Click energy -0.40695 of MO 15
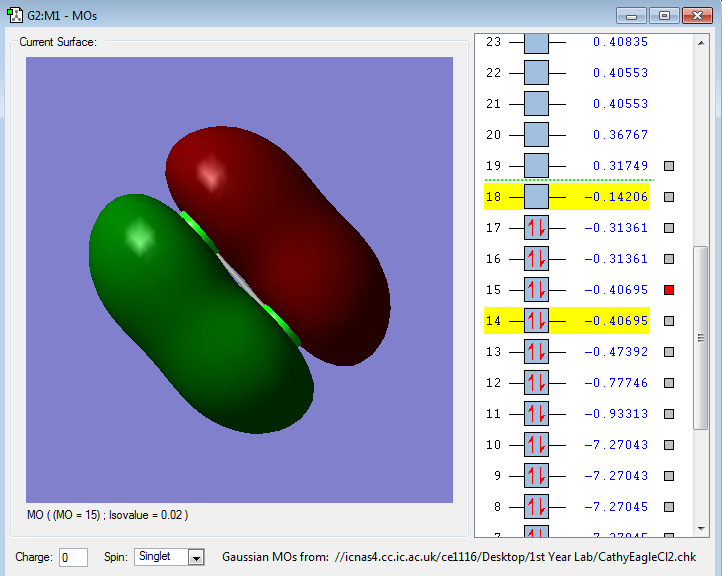 [x=616, y=290]
